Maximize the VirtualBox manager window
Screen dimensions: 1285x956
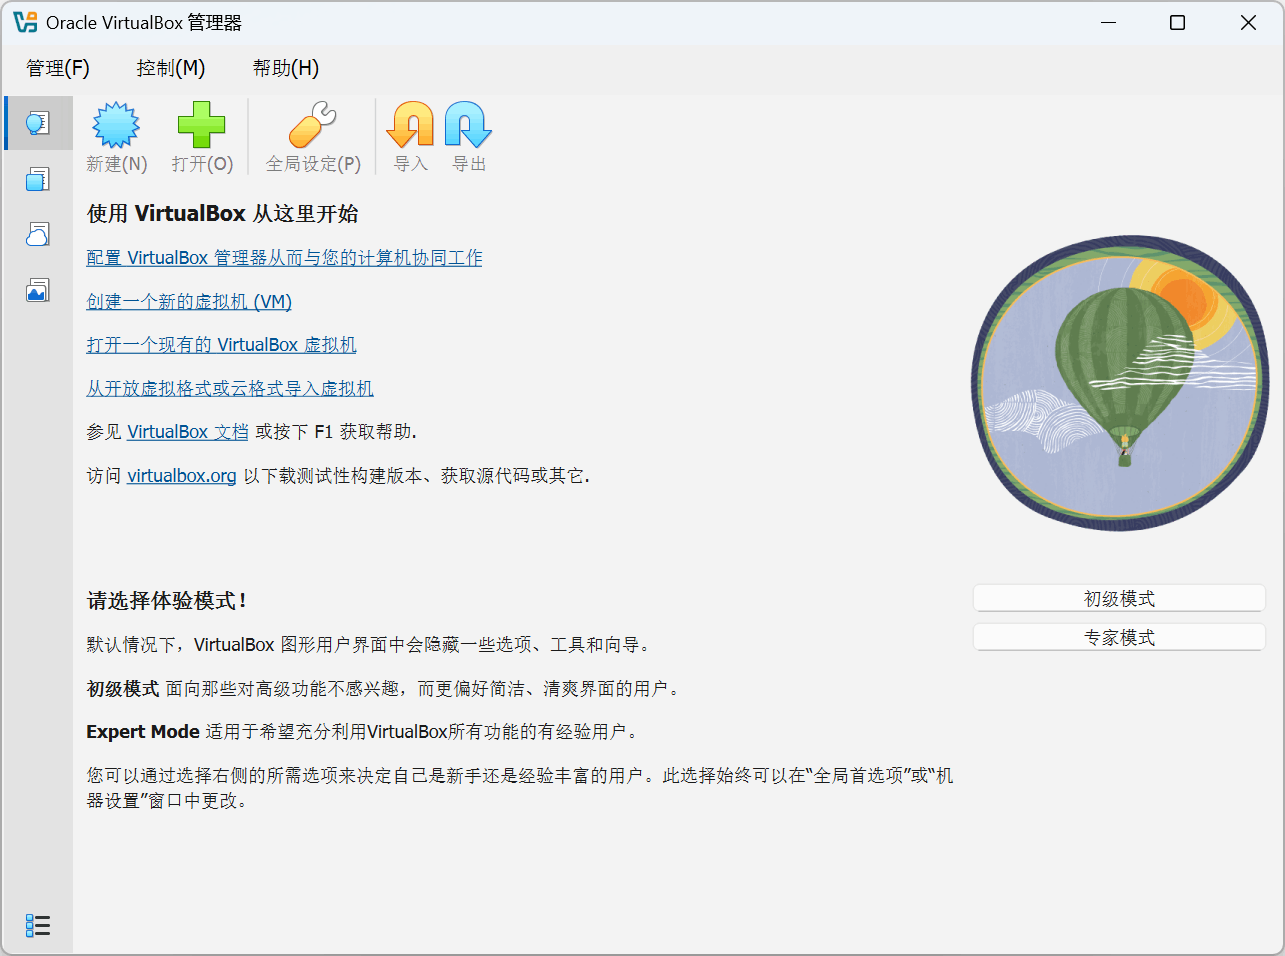(1178, 22)
